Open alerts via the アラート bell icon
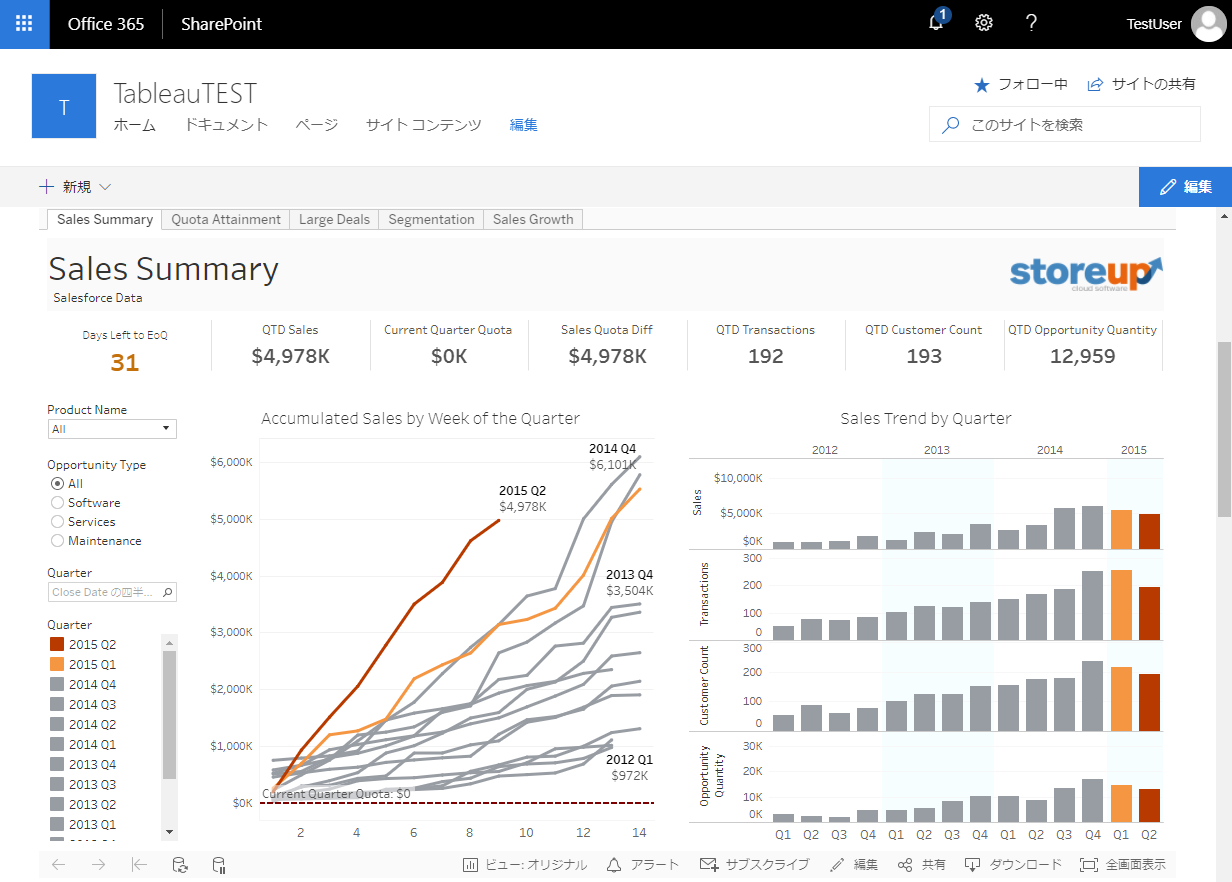The height and width of the screenshot is (882, 1232). coord(643,864)
